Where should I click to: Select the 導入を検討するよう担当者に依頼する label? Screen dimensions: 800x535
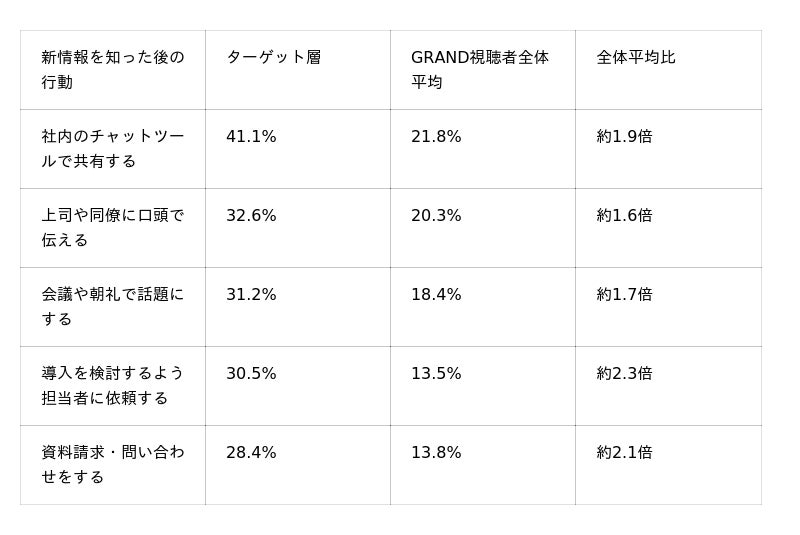113,386
